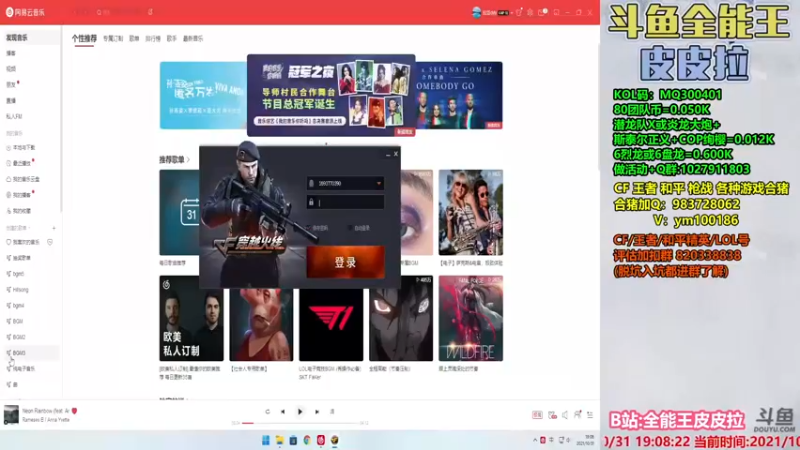800x450 pixels.
Task: Add a new playlist with plus icon
Action: 54,228
